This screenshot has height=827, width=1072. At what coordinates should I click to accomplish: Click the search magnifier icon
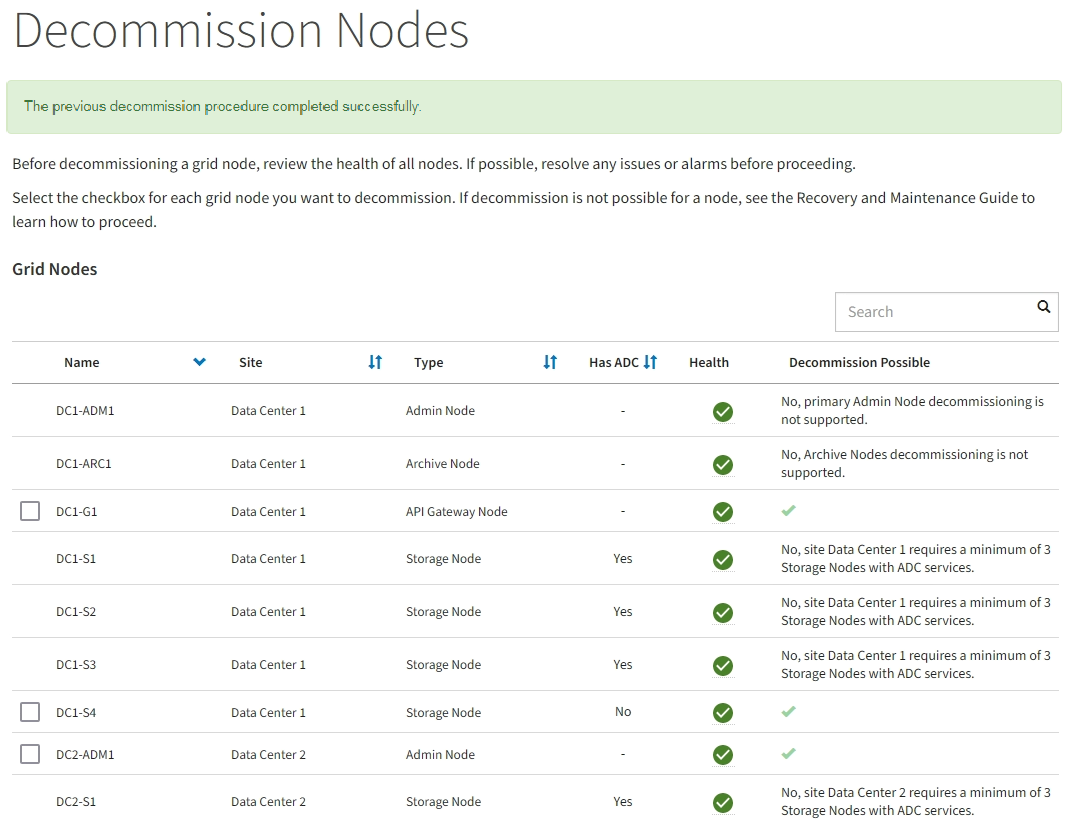click(1043, 308)
